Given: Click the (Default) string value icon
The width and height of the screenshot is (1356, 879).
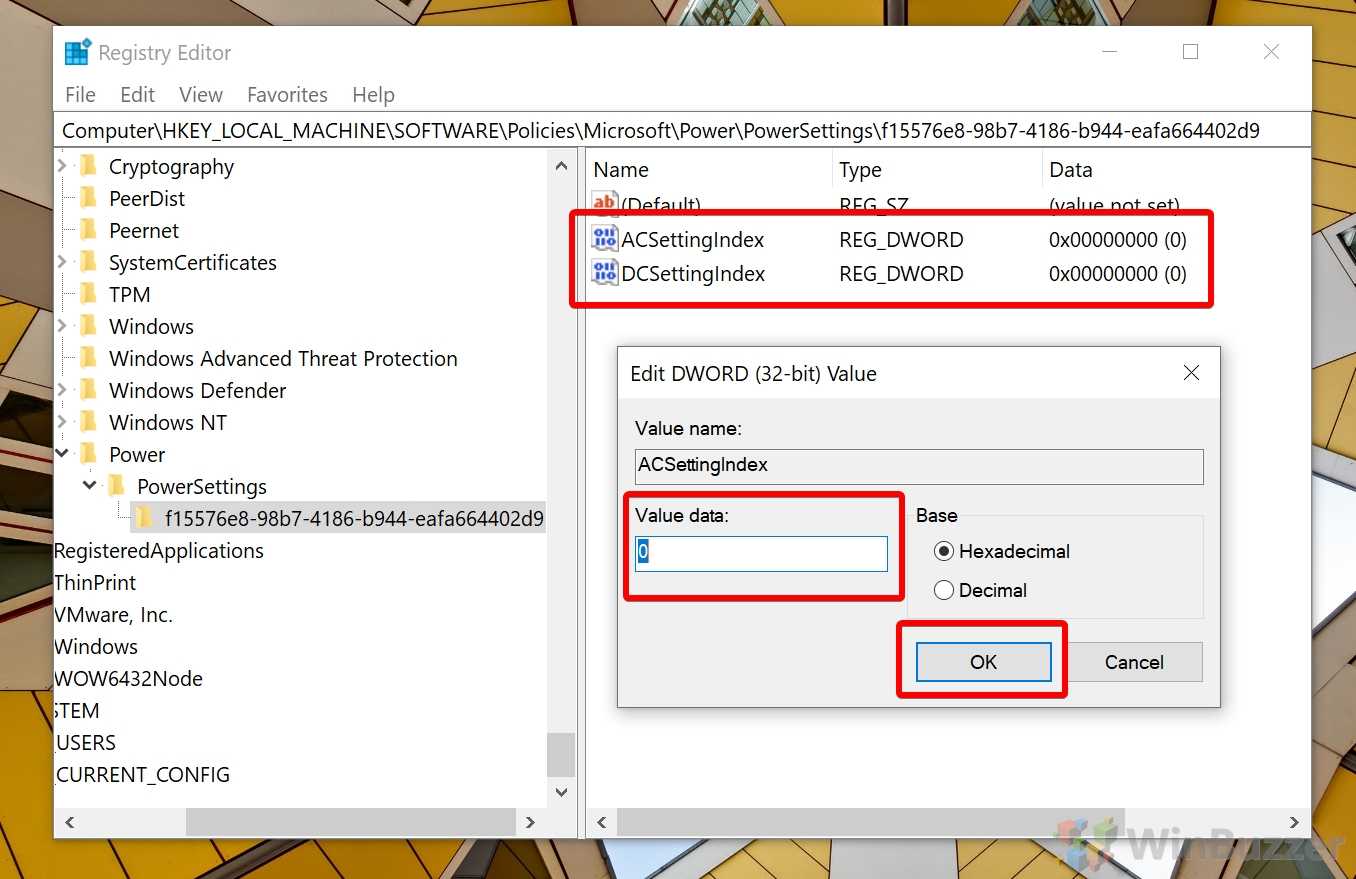Looking at the screenshot, I should (605, 204).
